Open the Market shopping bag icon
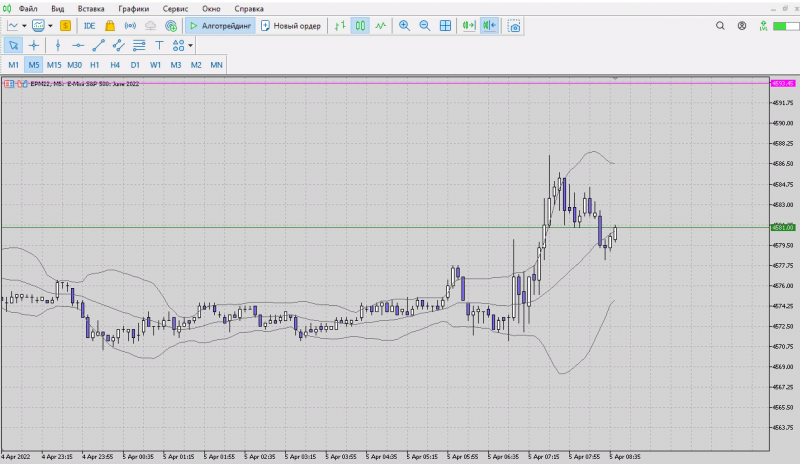 (110, 26)
